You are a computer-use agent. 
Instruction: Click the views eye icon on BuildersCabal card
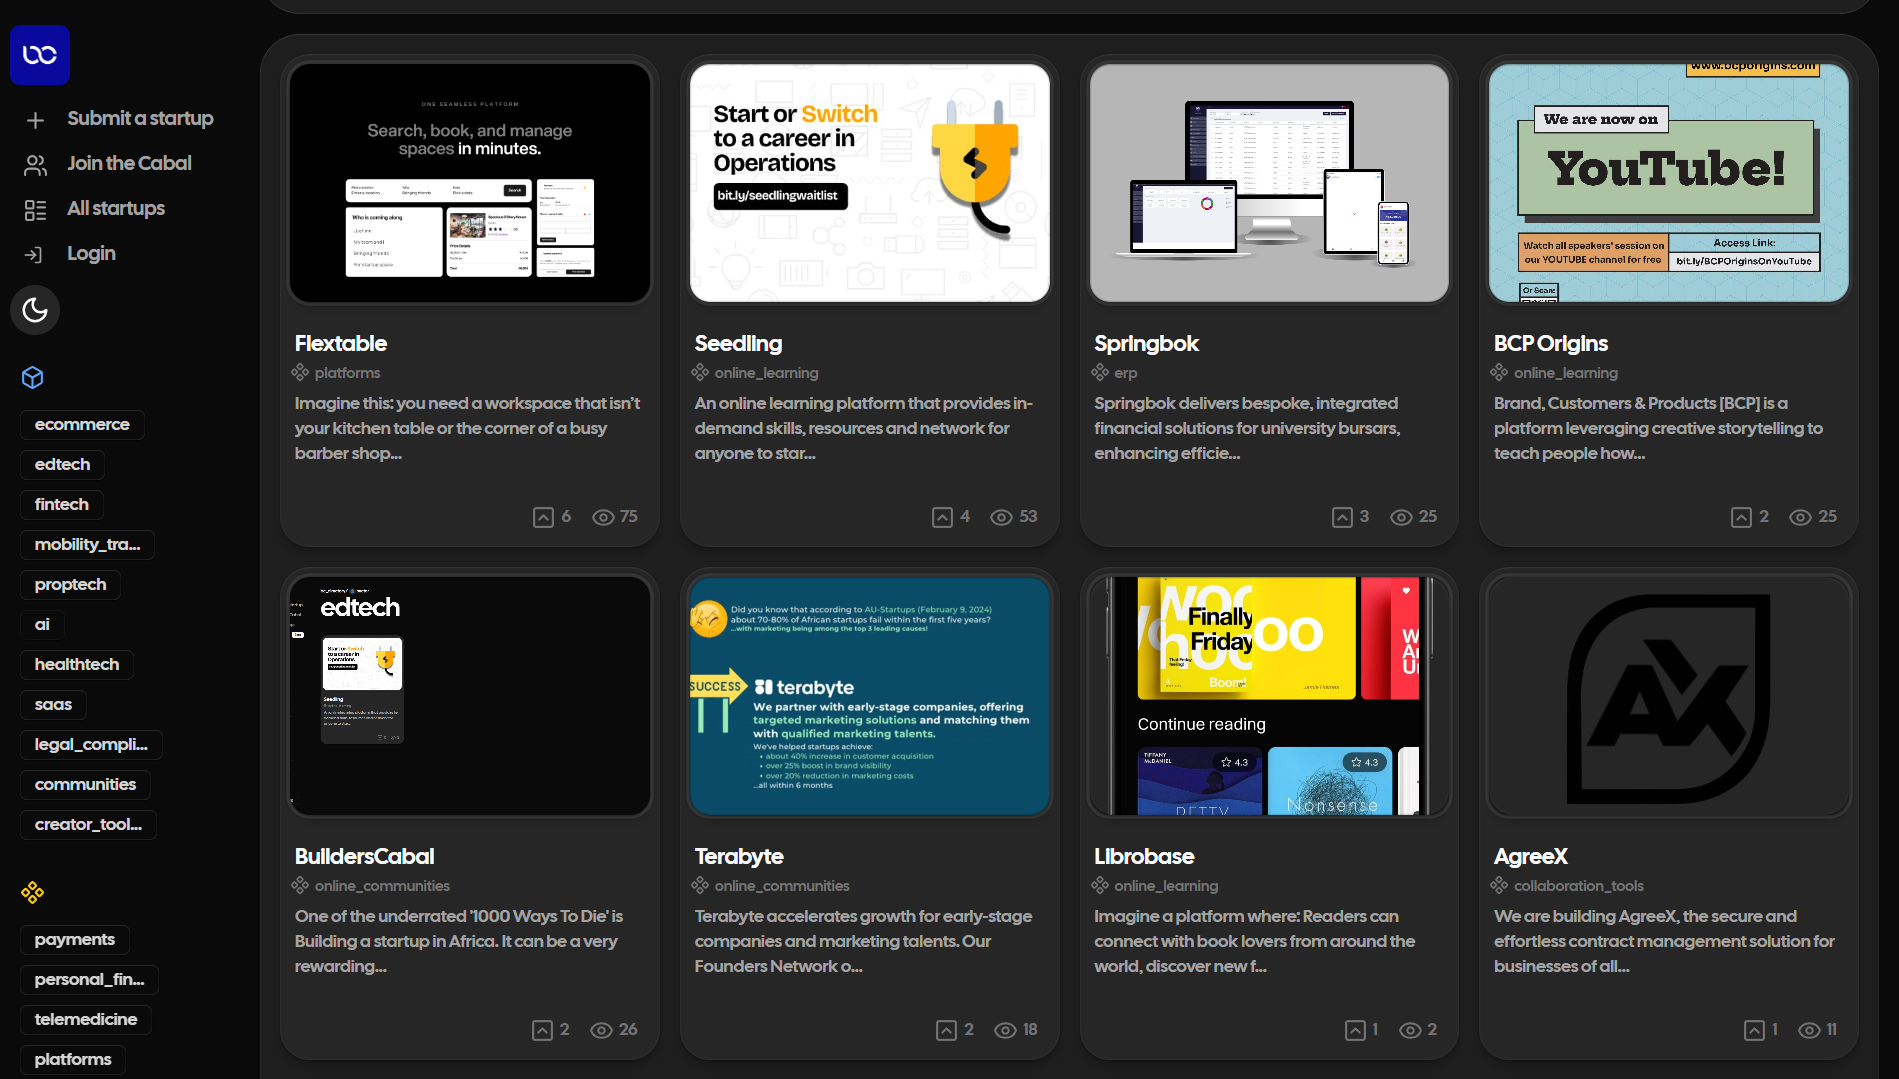pos(601,1030)
